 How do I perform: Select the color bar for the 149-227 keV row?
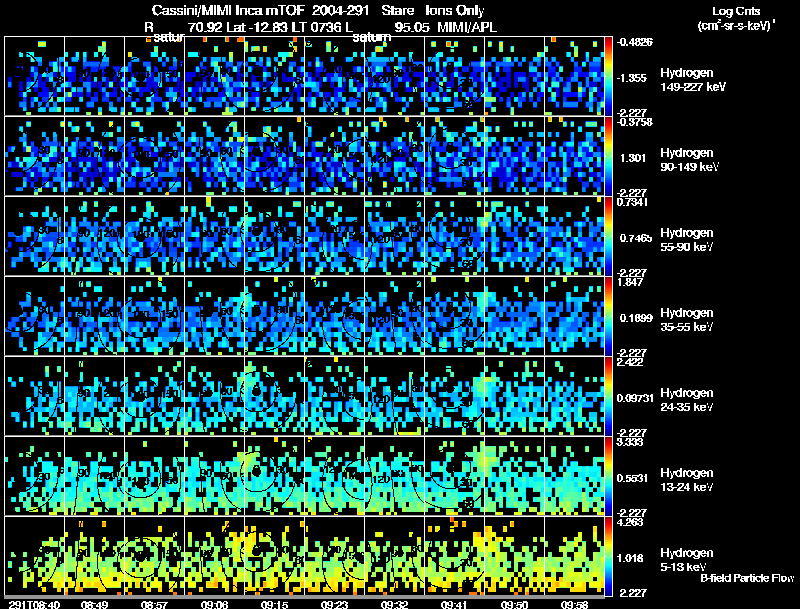608,76
